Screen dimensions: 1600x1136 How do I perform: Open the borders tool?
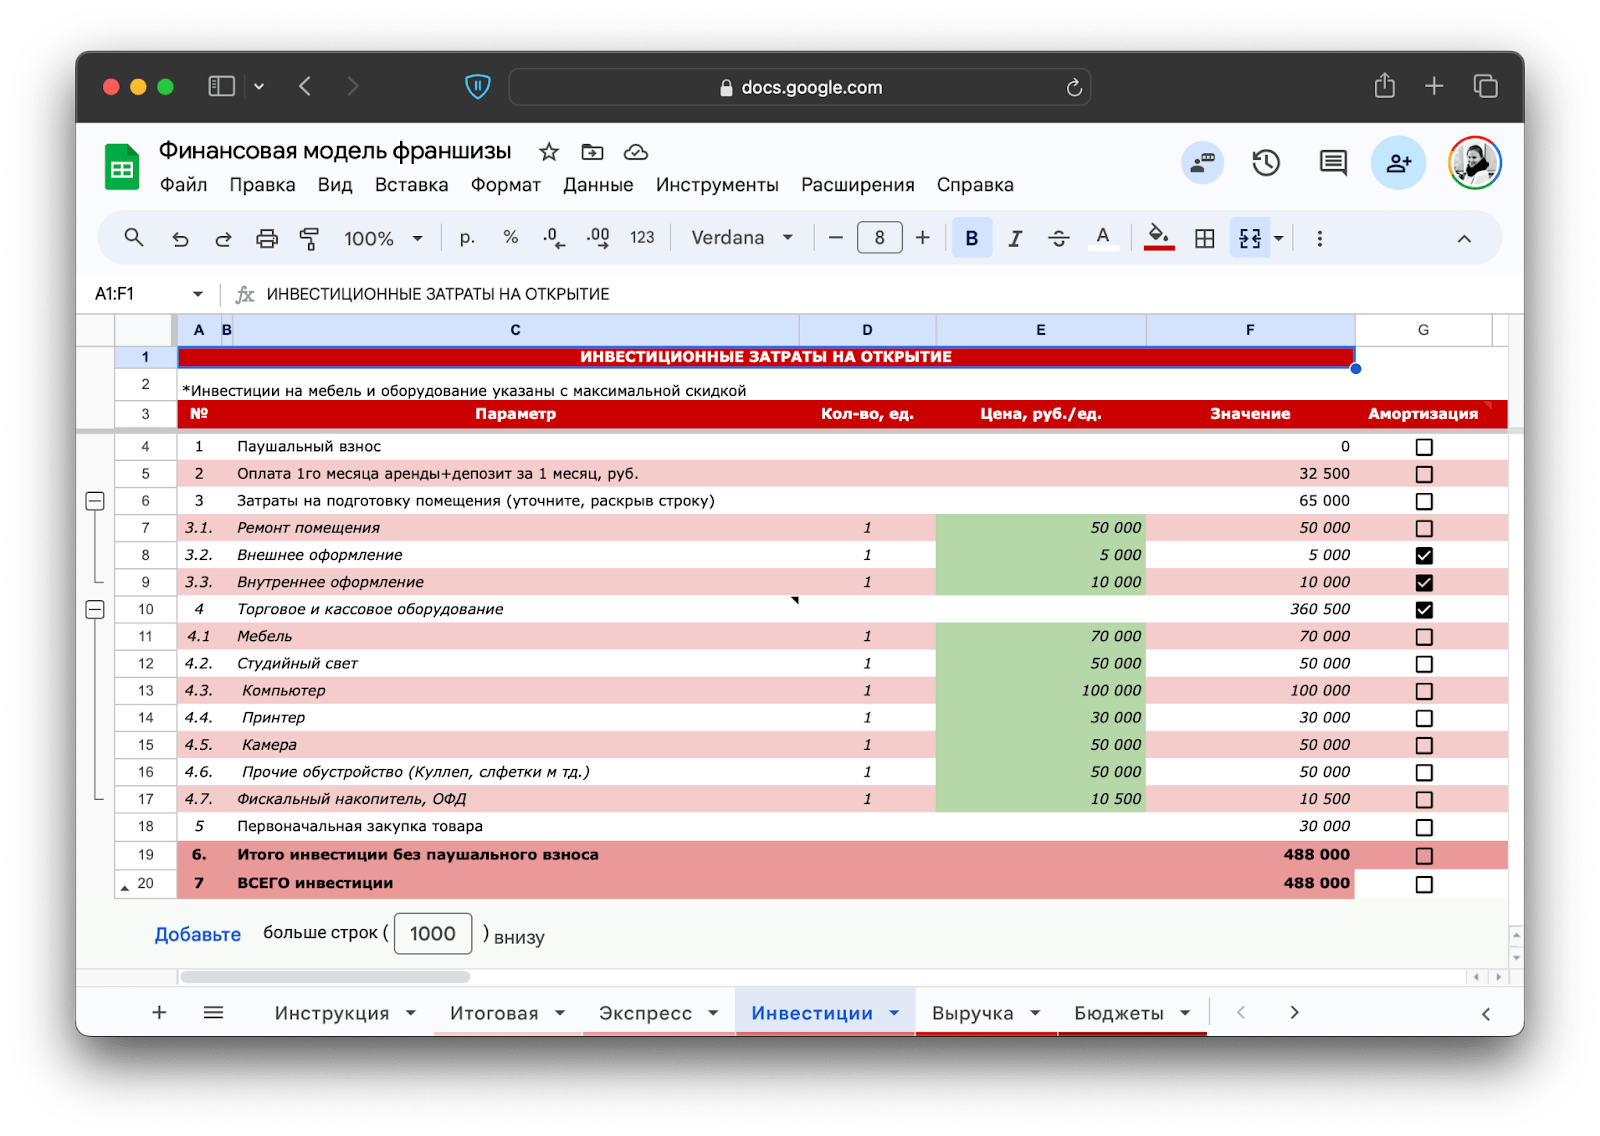click(x=1205, y=238)
